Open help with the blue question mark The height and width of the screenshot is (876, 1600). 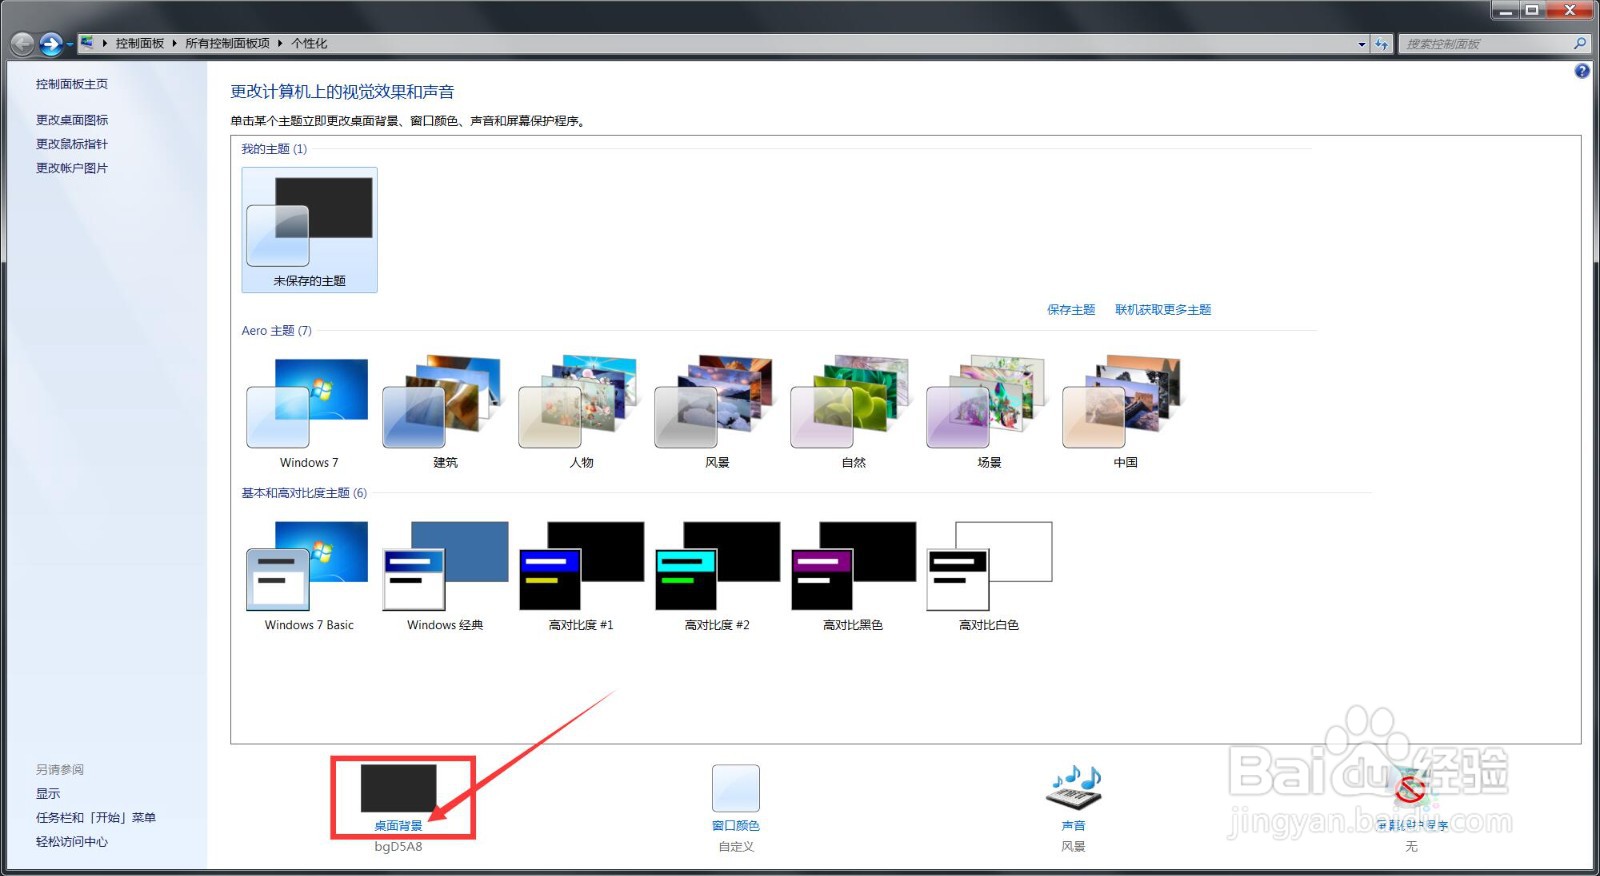1582,71
